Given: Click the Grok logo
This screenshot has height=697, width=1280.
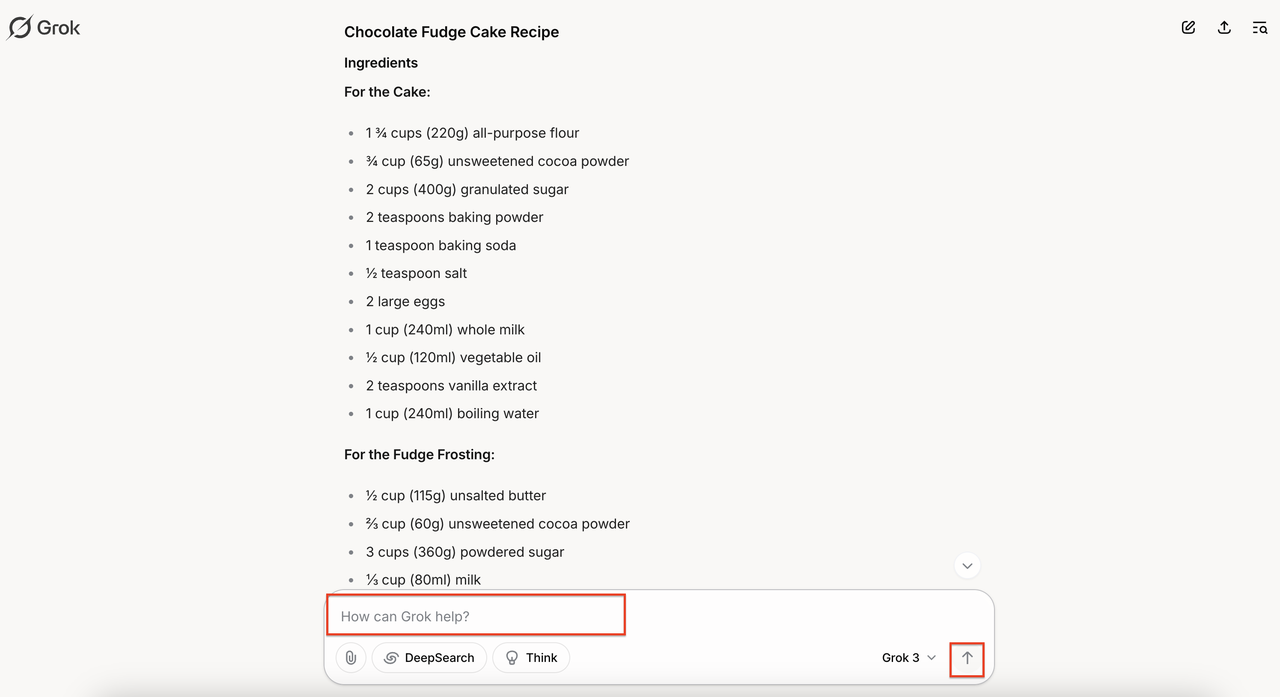Looking at the screenshot, I should coord(44,28).
